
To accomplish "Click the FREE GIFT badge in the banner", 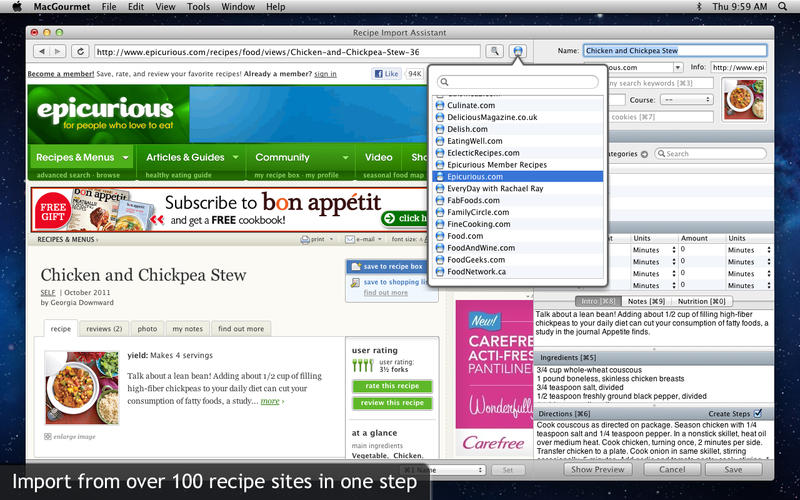I will [x=53, y=210].
